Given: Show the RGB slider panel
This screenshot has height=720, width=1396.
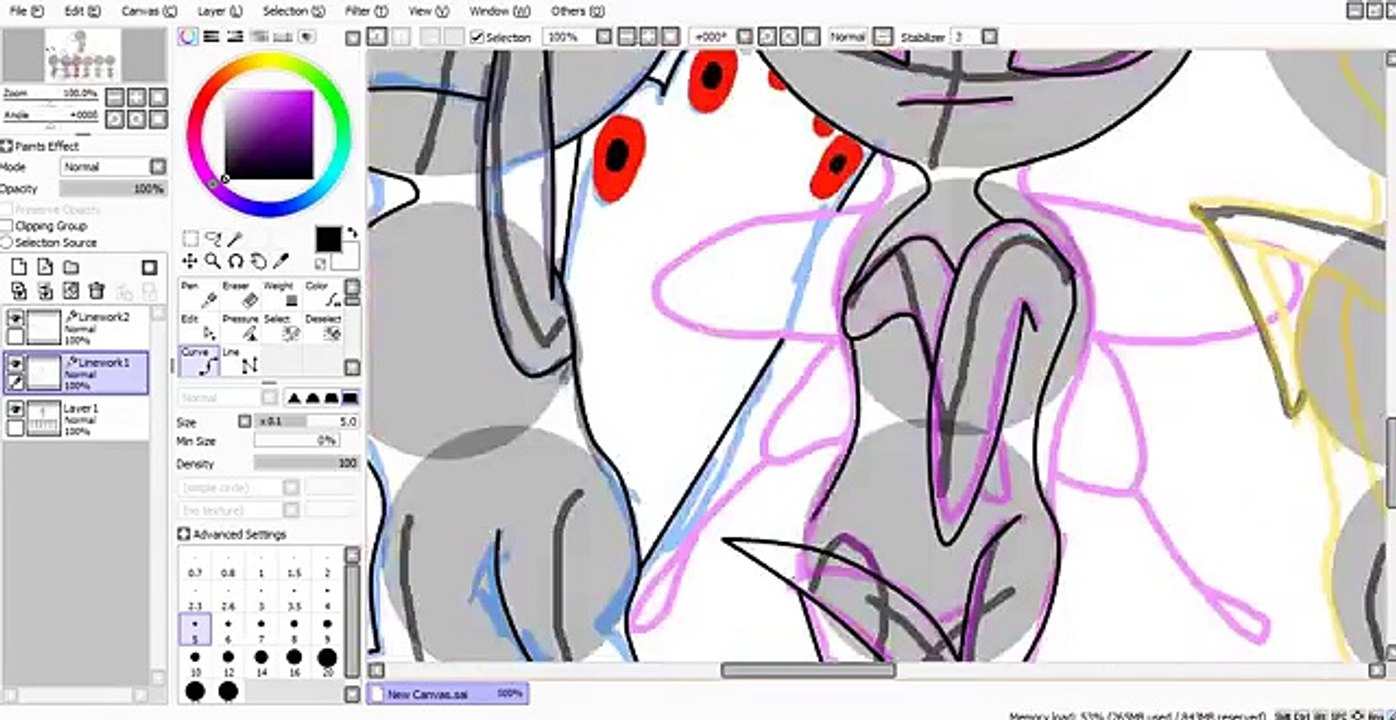Looking at the screenshot, I should coord(212,37).
